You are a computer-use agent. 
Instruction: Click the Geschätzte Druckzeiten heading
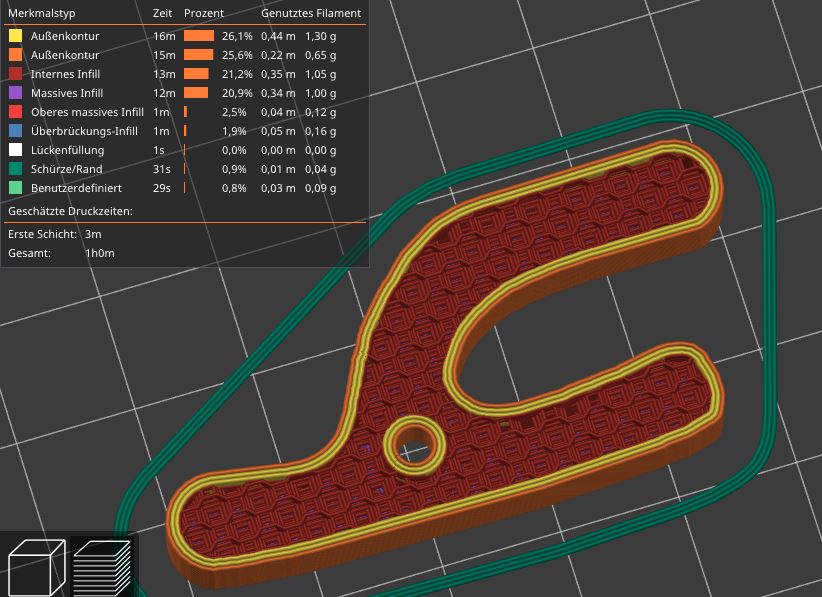click(x=70, y=211)
